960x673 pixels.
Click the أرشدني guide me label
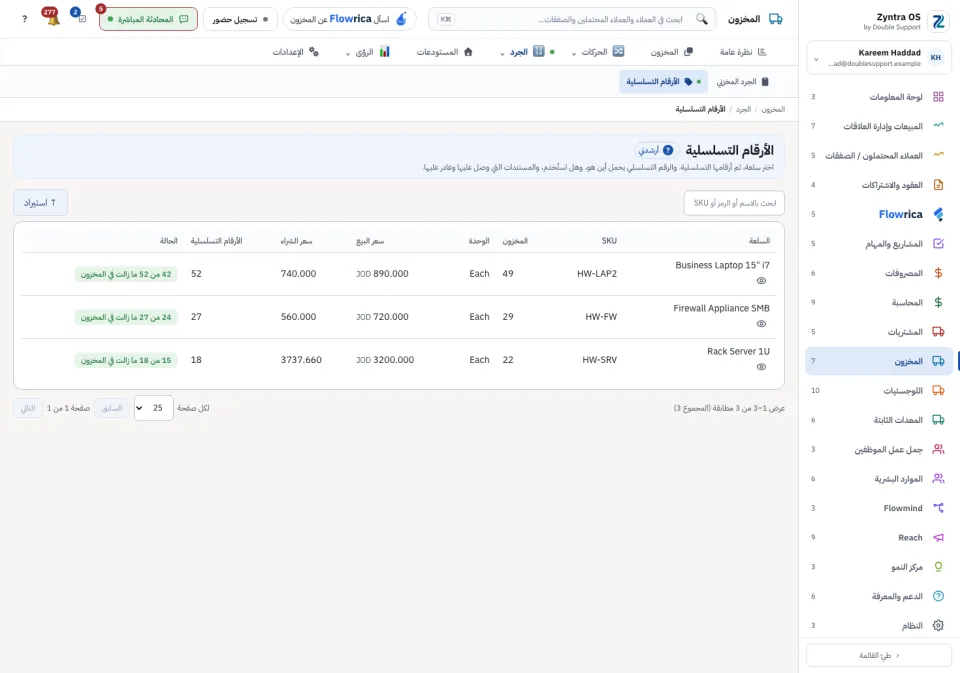pyautogui.click(x=648, y=150)
